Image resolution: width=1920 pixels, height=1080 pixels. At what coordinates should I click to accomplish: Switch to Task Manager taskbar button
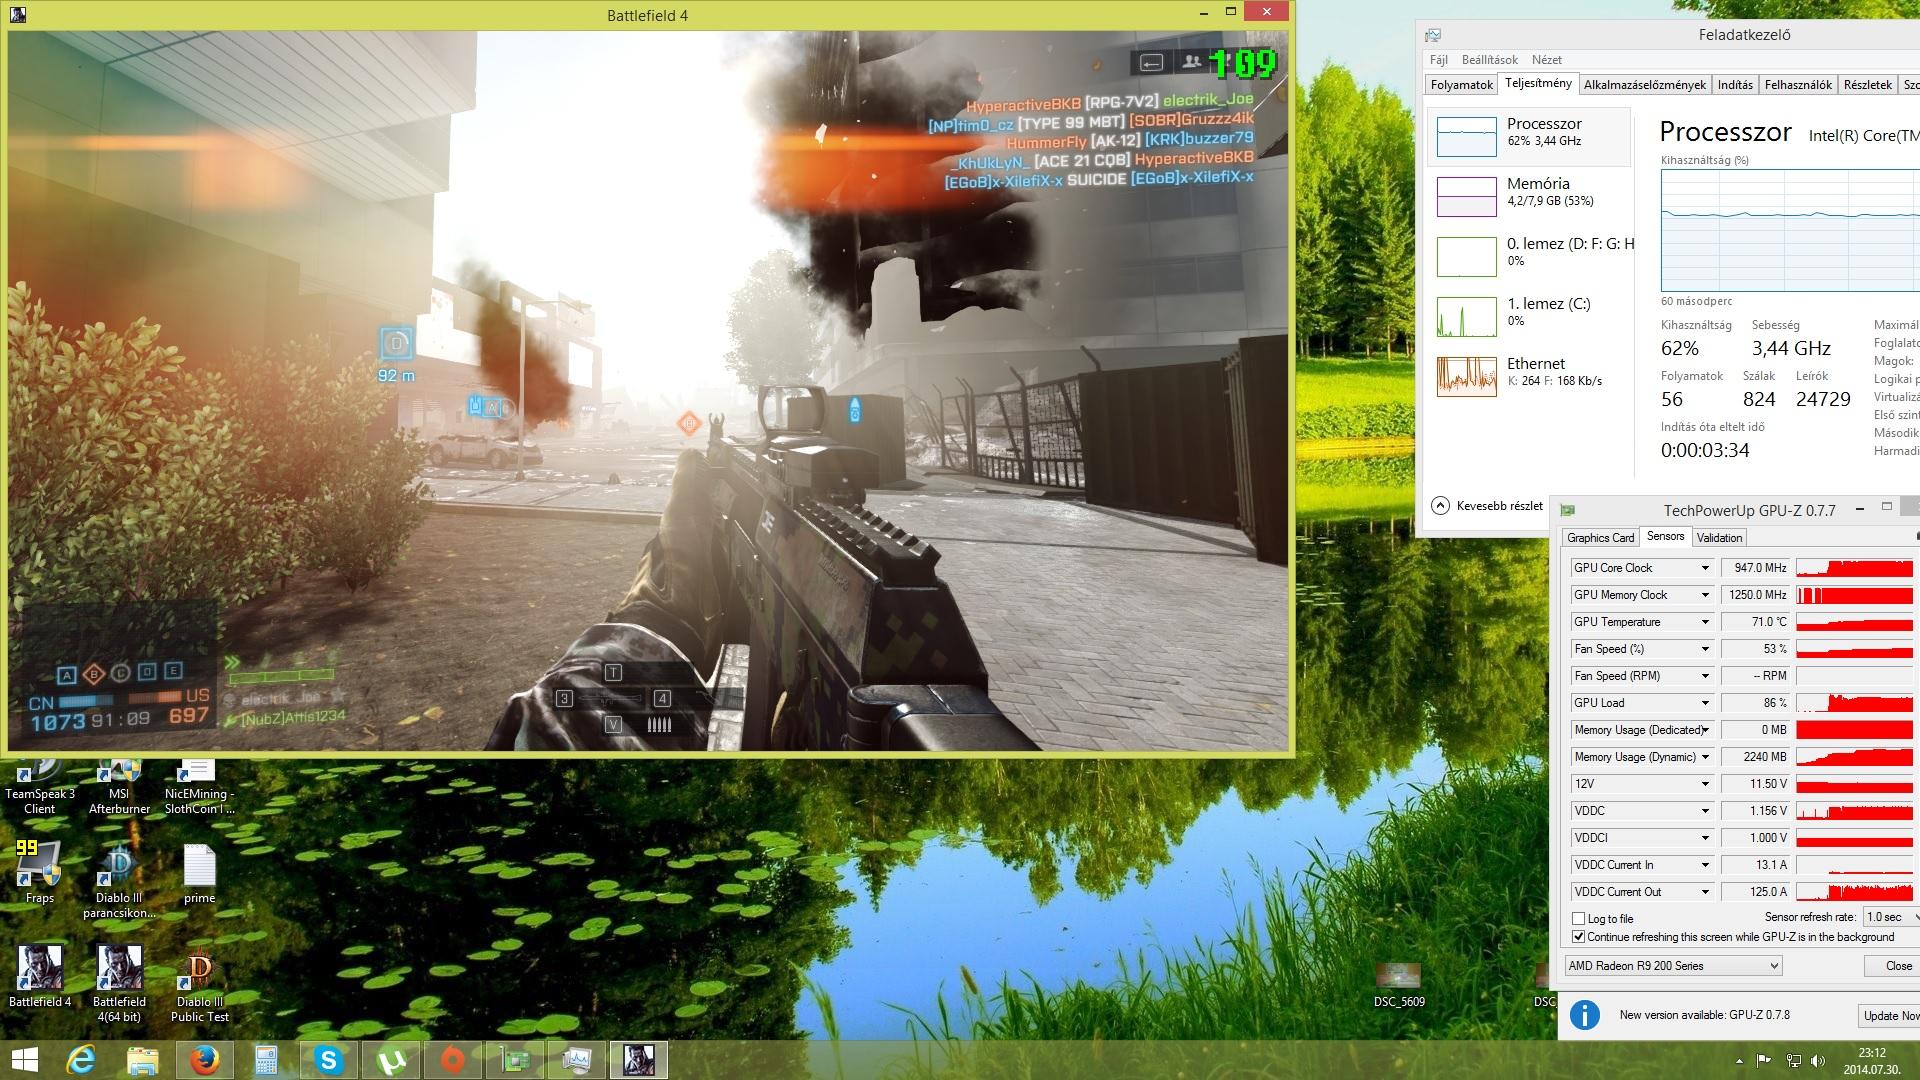(x=577, y=1060)
